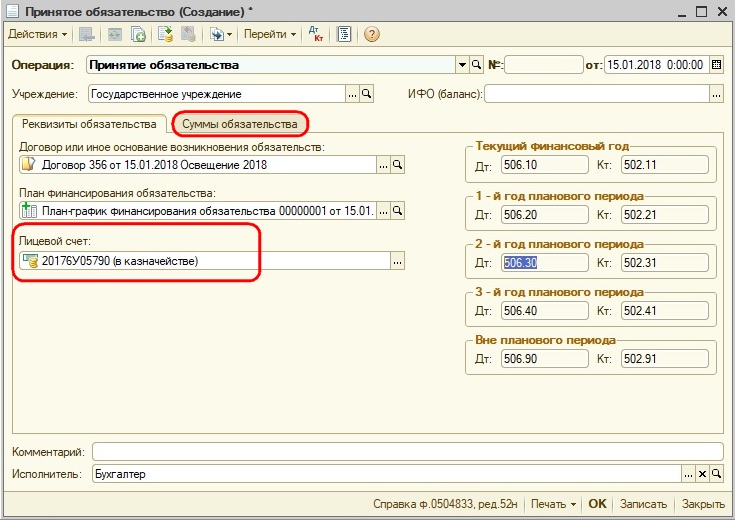Image resolution: width=735 pixels, height=520 pixels.
Task: Click the post document toolbar icon
Action: click(165, 34)
